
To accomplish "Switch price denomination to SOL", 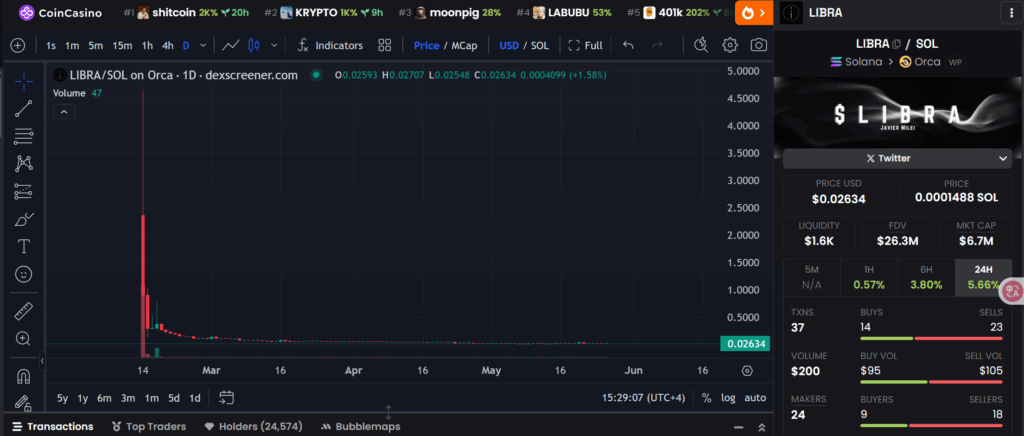I will point(540,46).
